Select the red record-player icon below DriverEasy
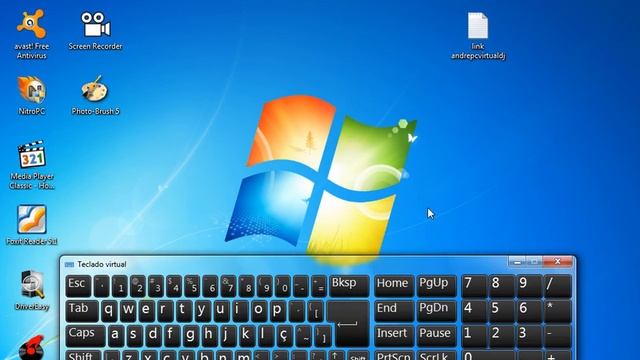This screenshot has width=640, height=360. coord(31,347)
